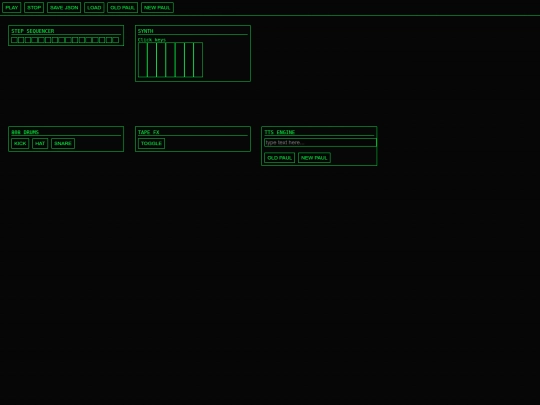540x405 pixels.
Task: Toggle the last (16th) sequencer step
Action: (x=116, y=40)
